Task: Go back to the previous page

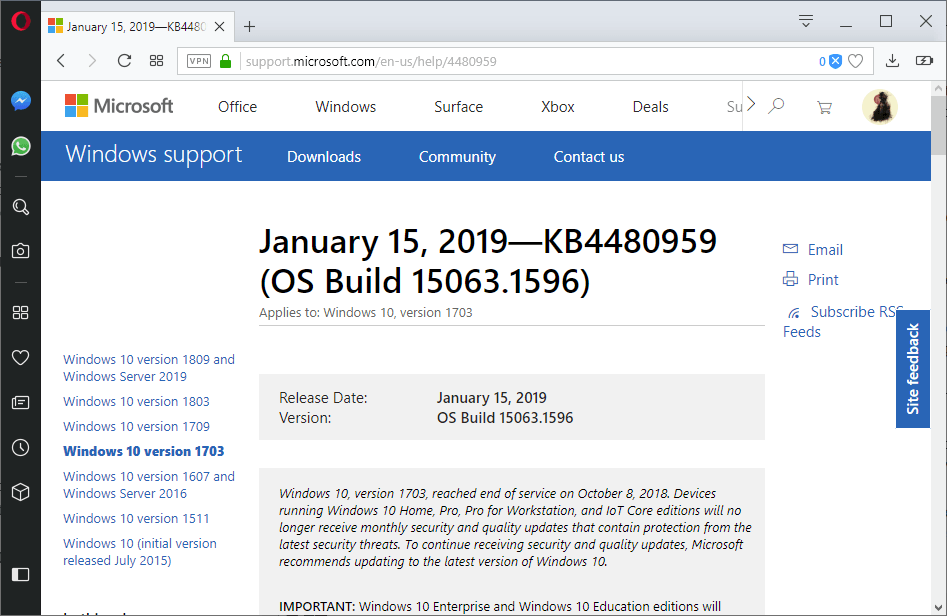Action: point(61,61)
